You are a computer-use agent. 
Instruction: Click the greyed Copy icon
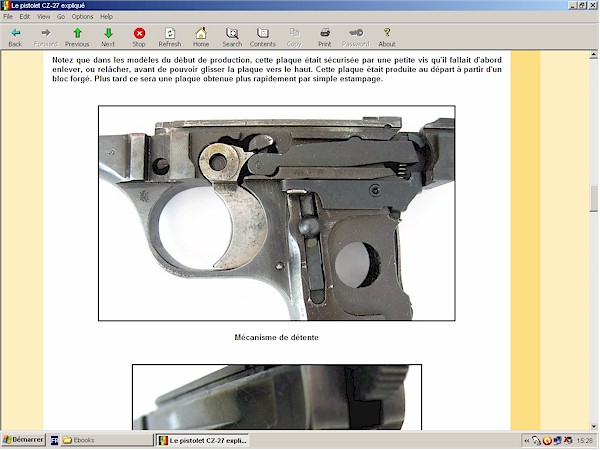[294, 33]
